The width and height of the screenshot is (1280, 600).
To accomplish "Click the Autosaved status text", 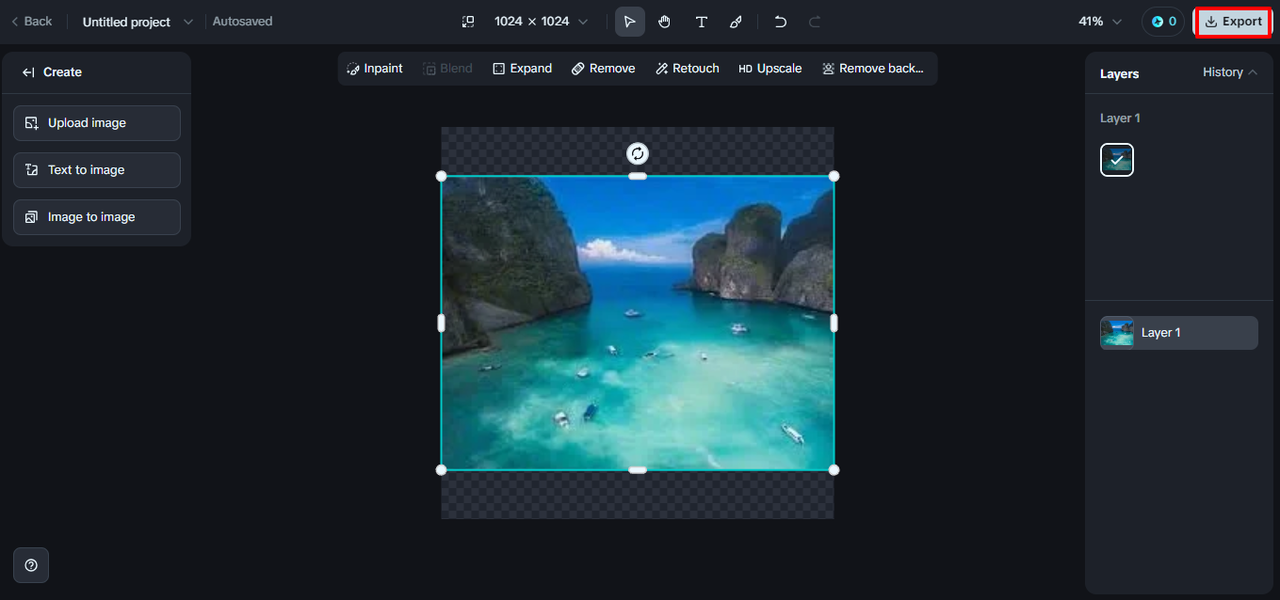I will coord(242,21).
